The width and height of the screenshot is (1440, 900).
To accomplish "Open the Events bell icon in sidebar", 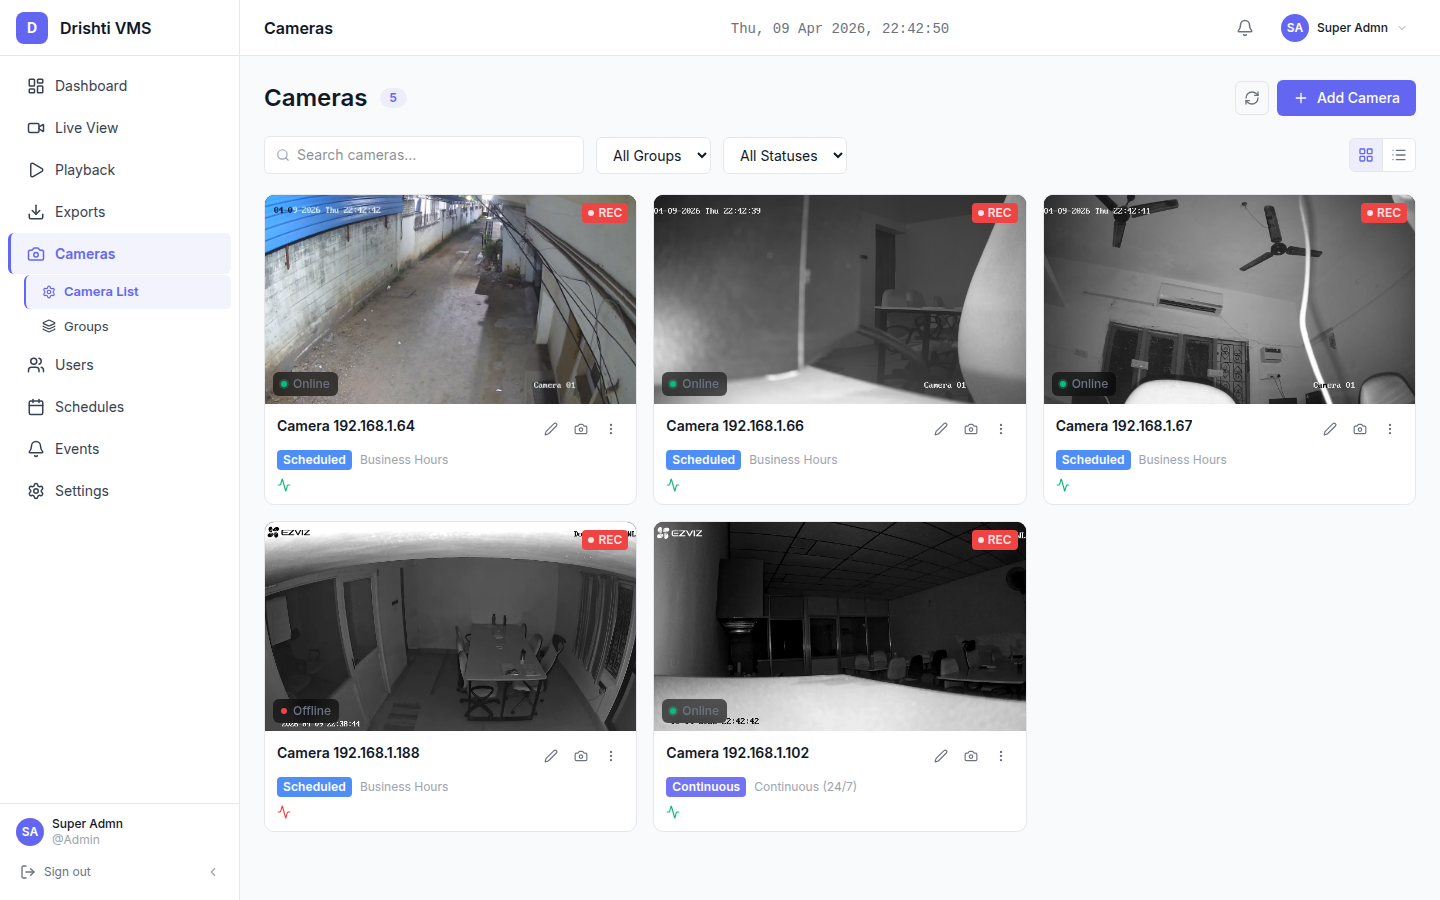I will coord(36,448).
